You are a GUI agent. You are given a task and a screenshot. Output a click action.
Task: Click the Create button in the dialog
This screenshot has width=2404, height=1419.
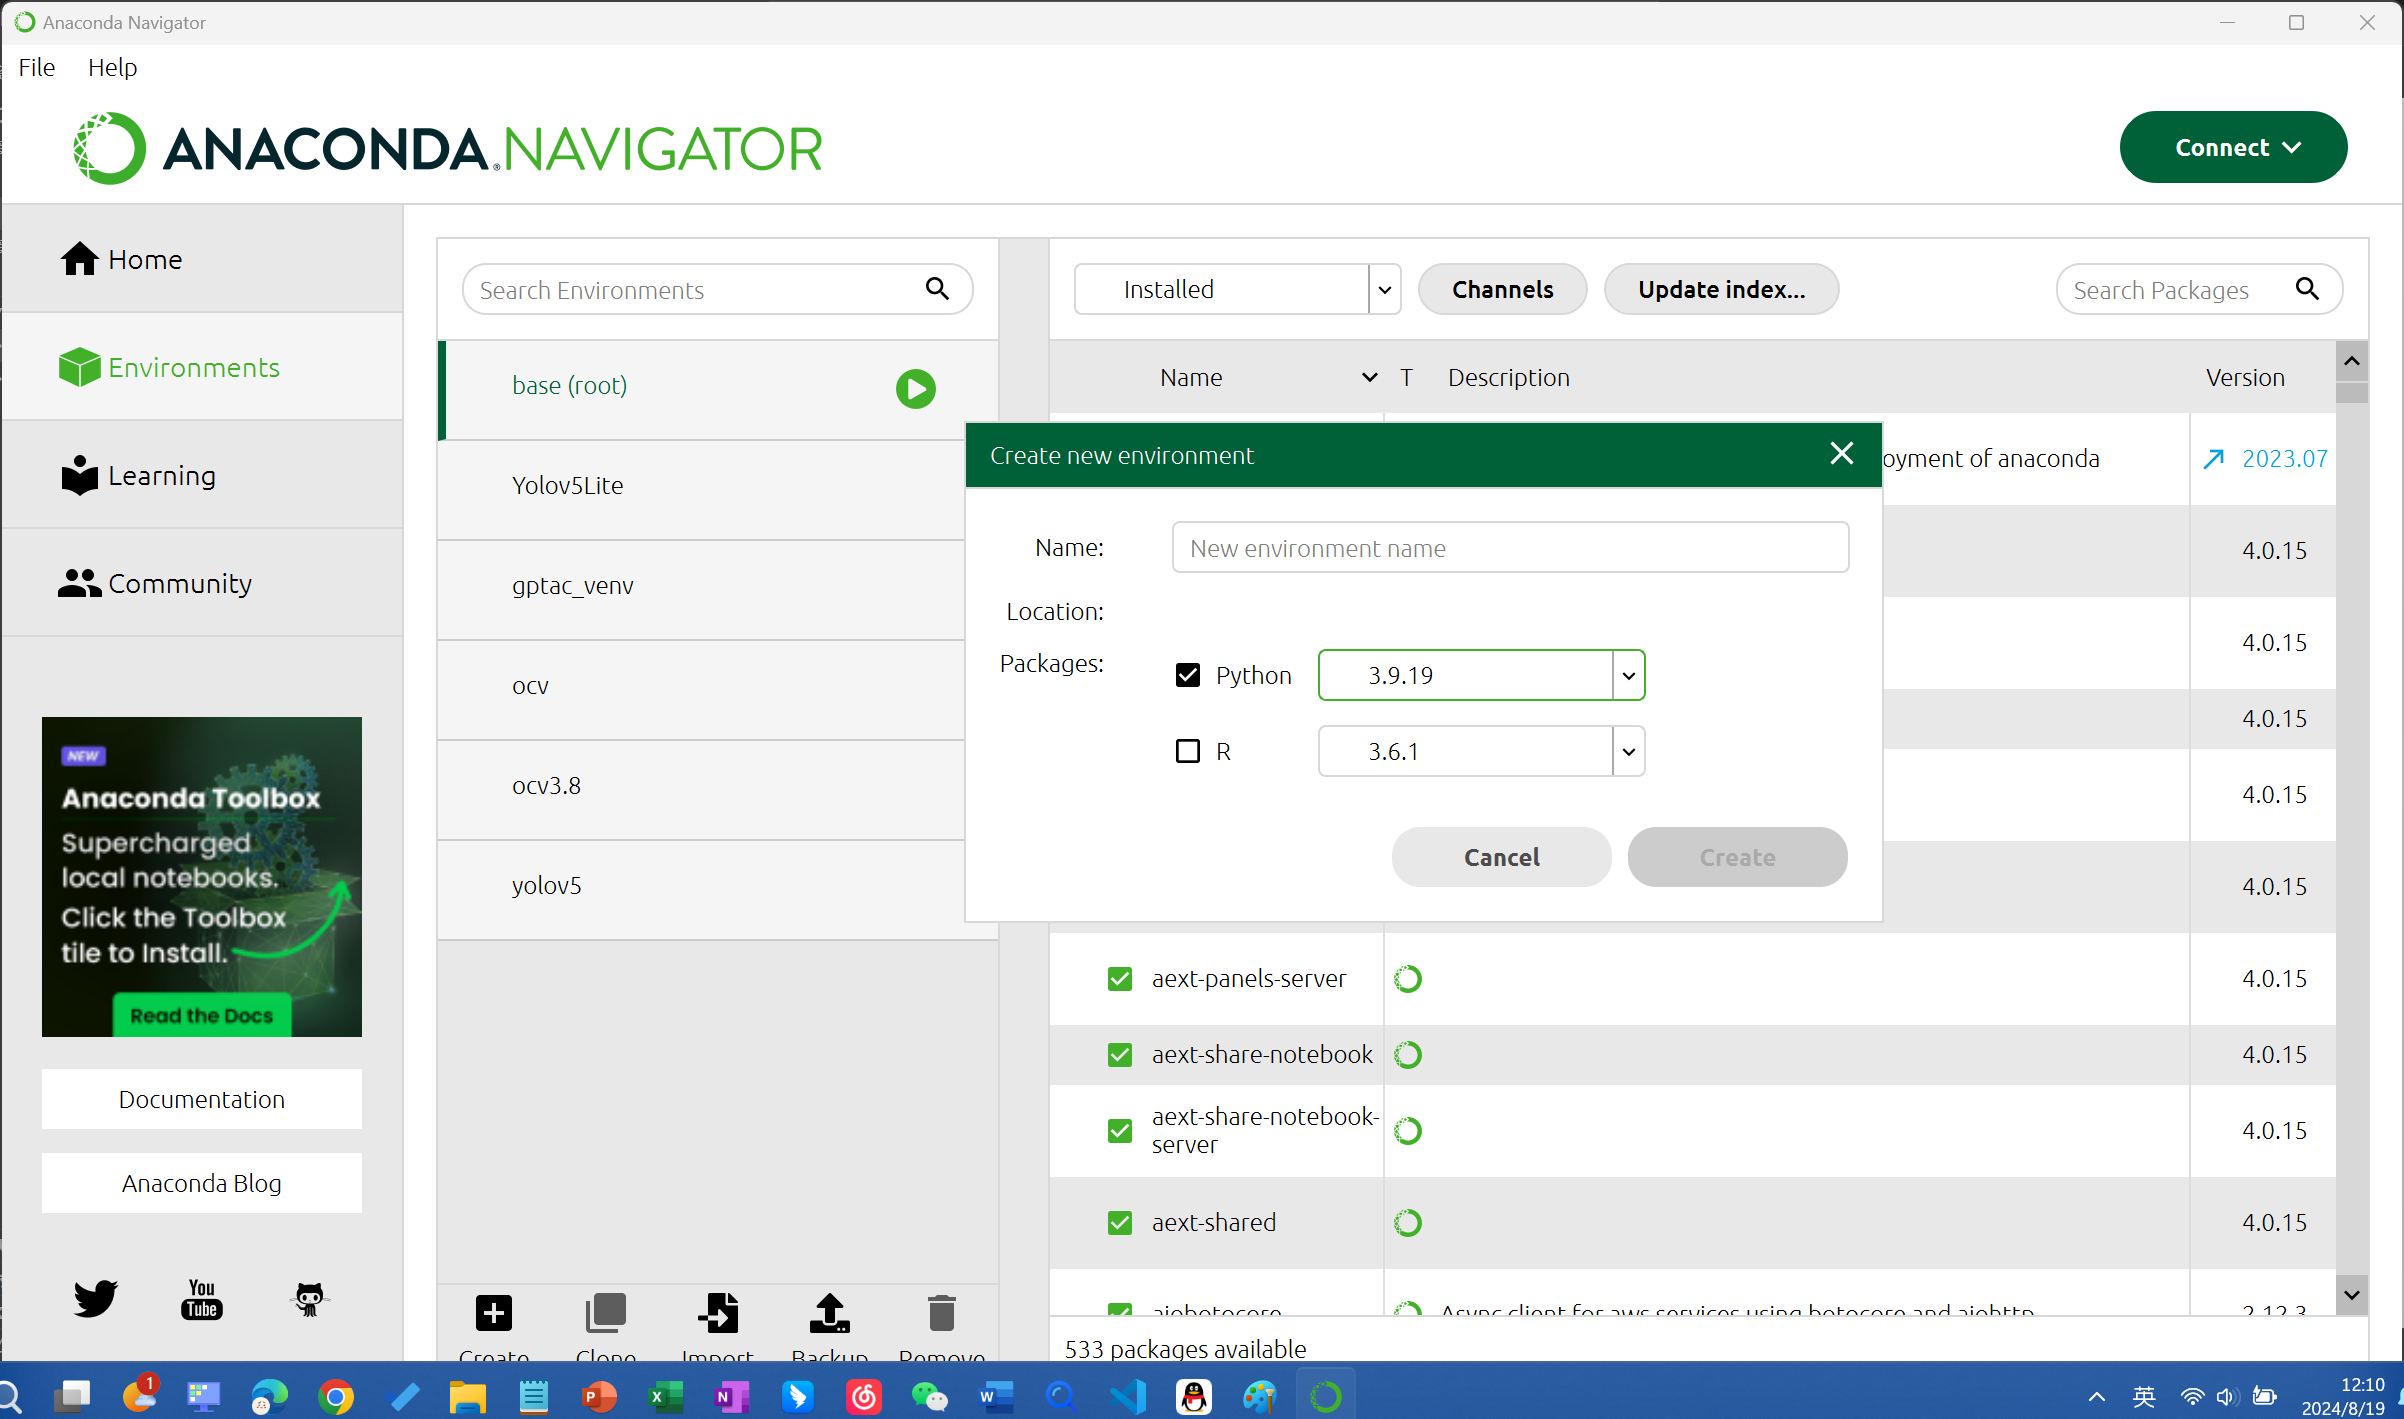(1738, 857)
